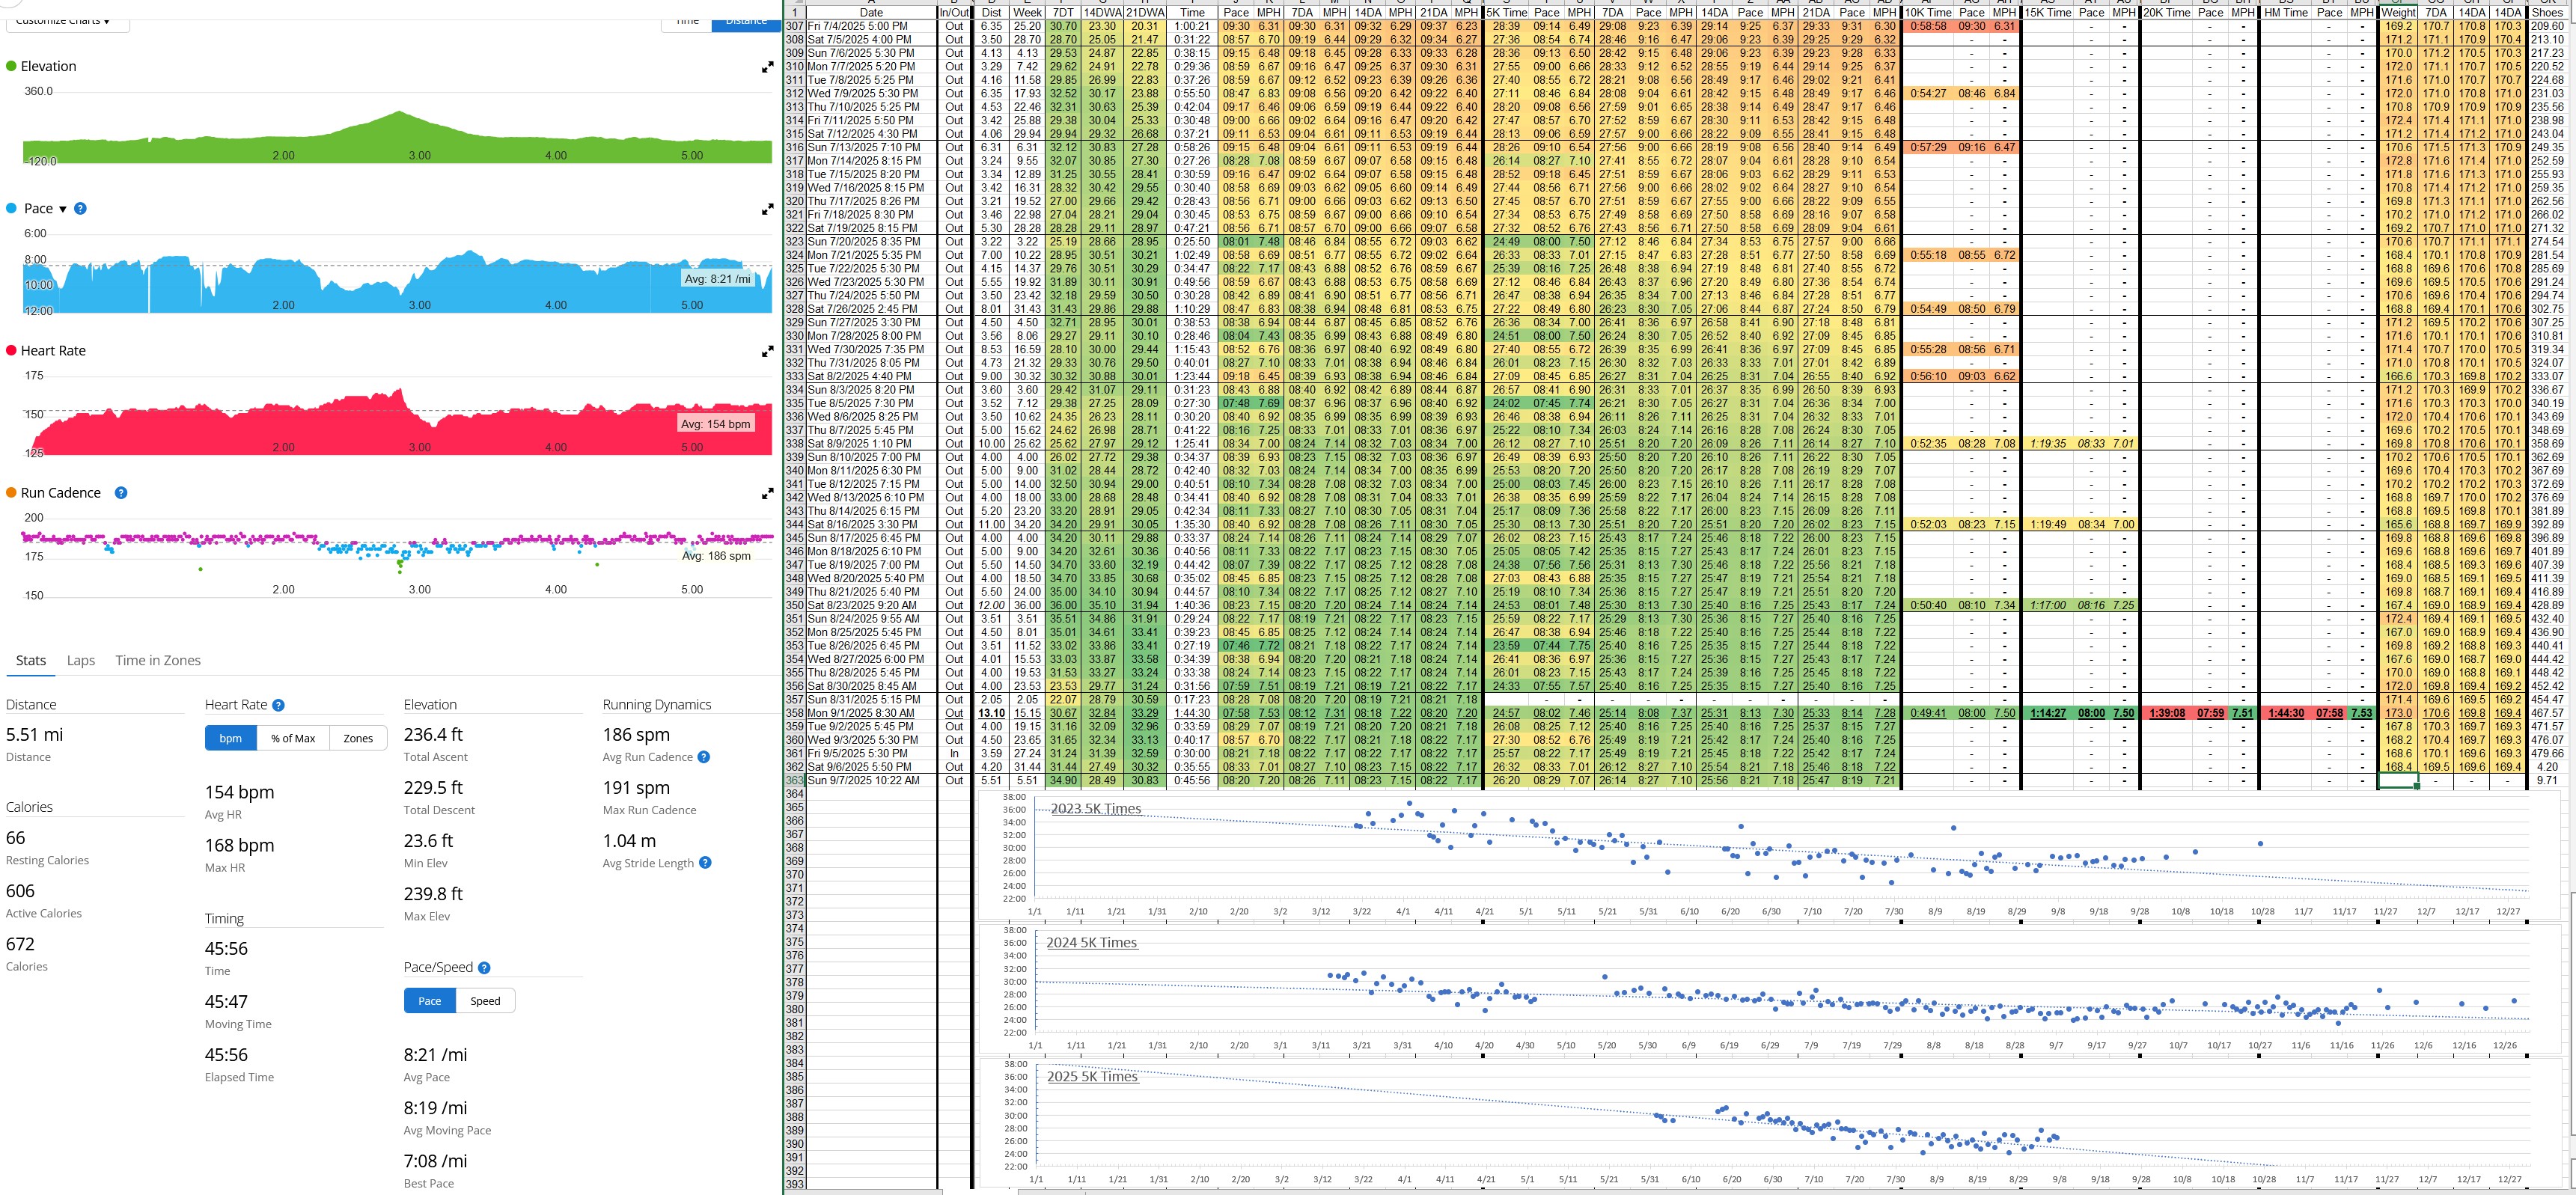2576x1195 pixels.
Task: Select the Weight column header cell
Action: [x=2398, y=13]
